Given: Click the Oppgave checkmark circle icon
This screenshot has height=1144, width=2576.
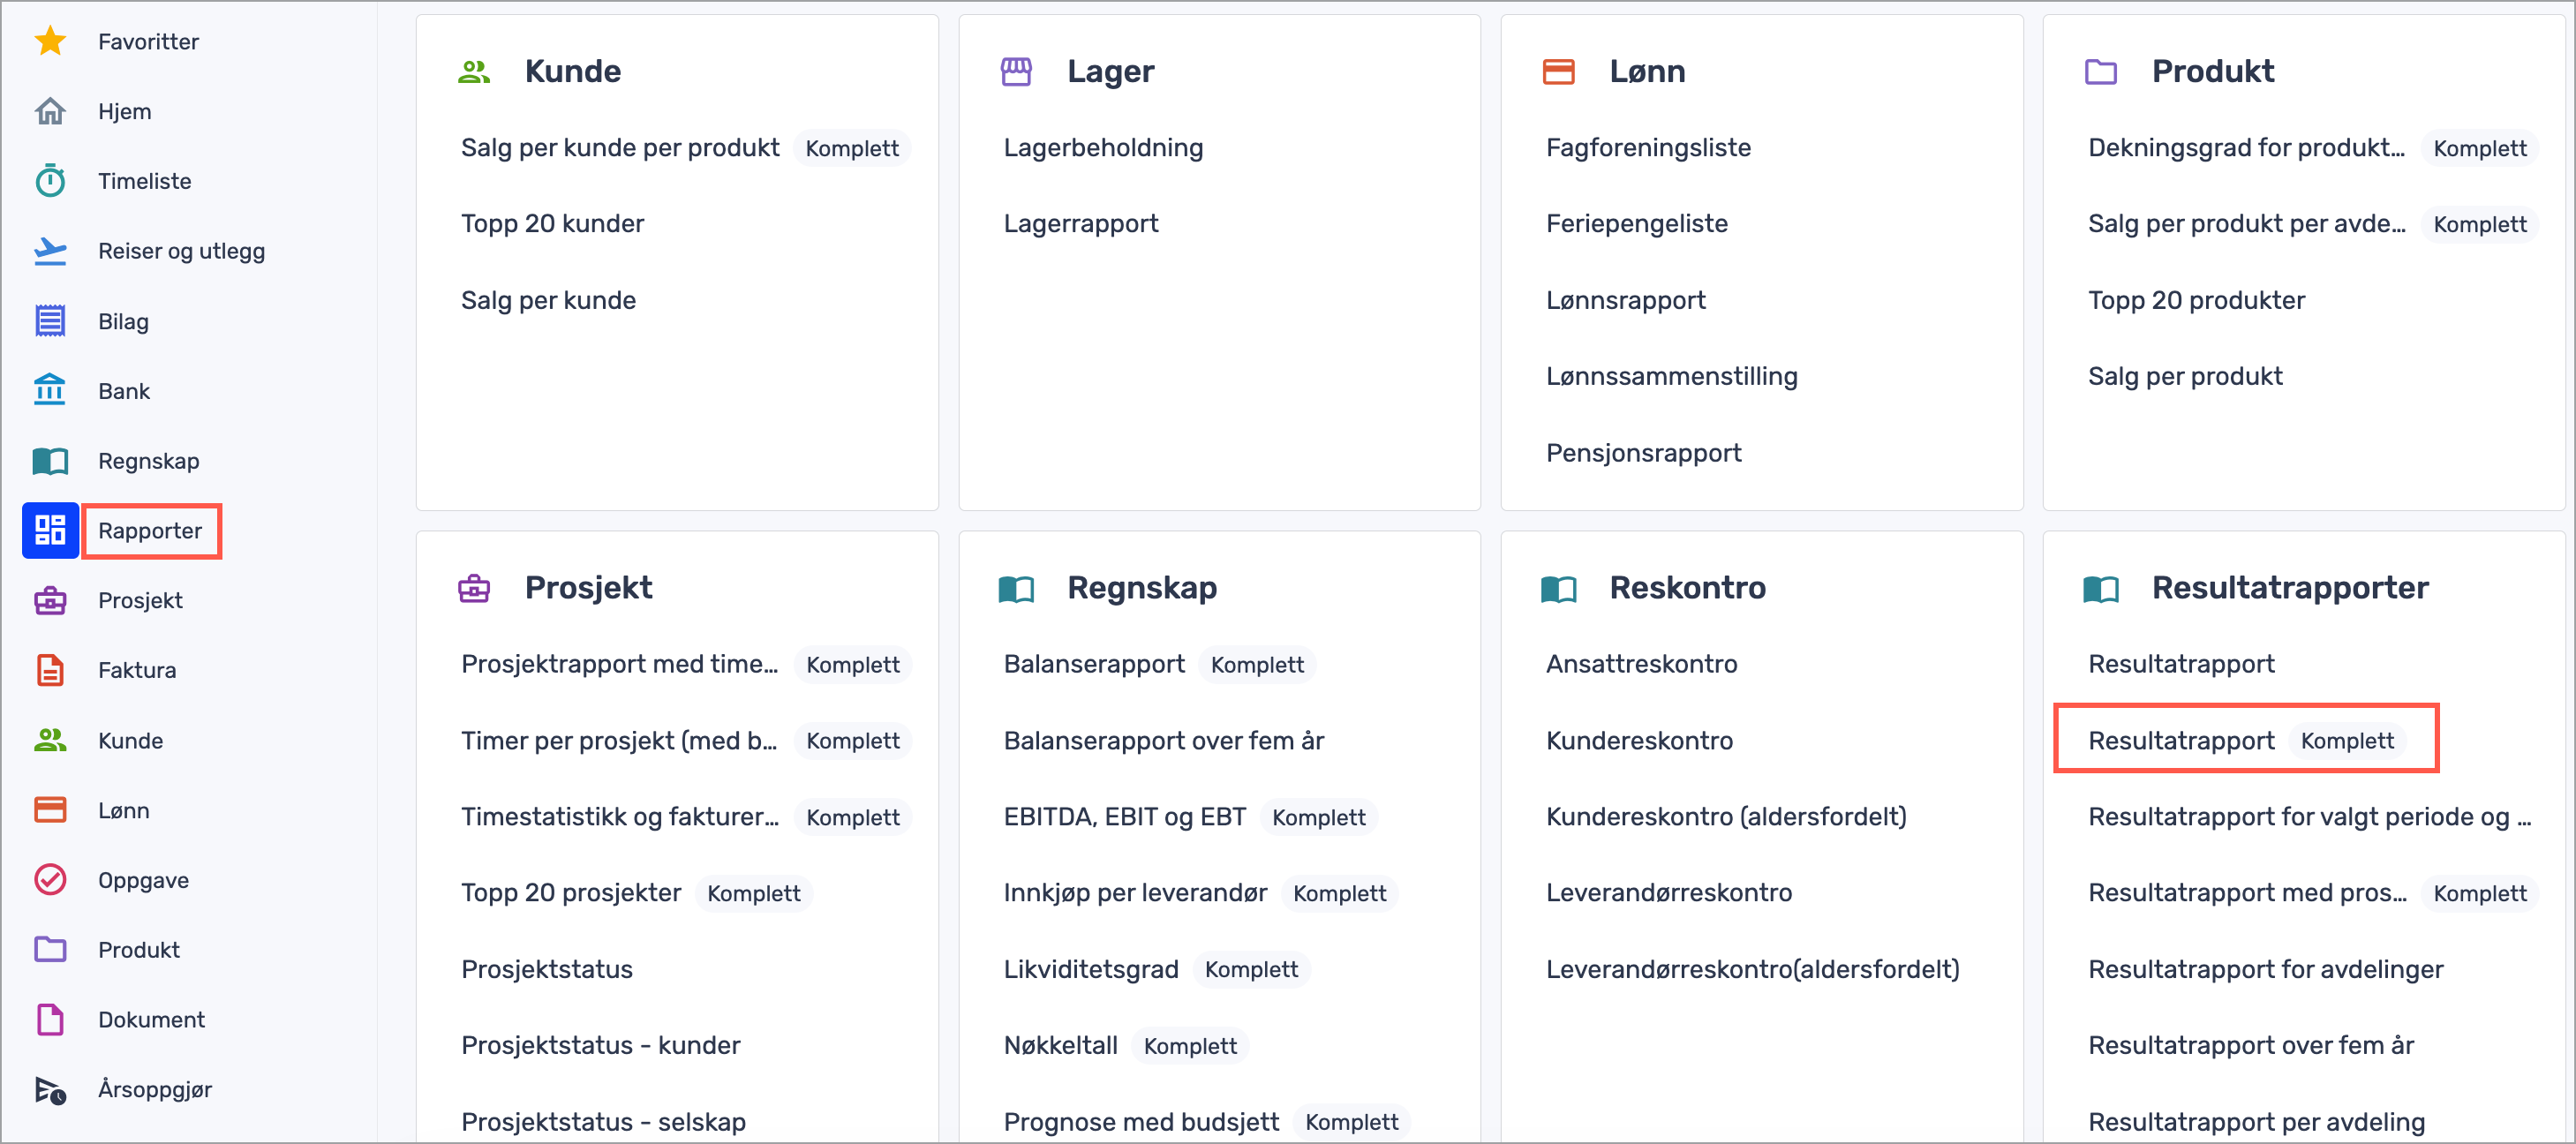Looking at the screenshot, I should (x=50, y=879).
